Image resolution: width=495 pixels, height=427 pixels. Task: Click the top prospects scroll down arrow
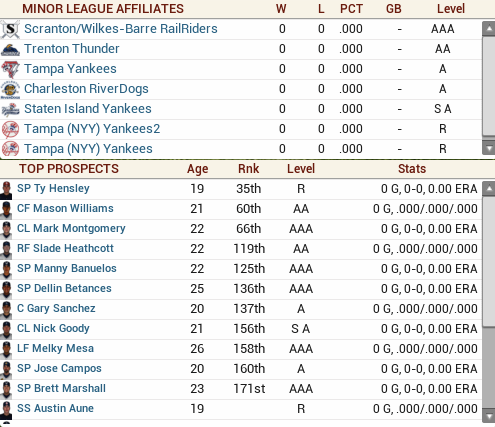click(489, 416)
